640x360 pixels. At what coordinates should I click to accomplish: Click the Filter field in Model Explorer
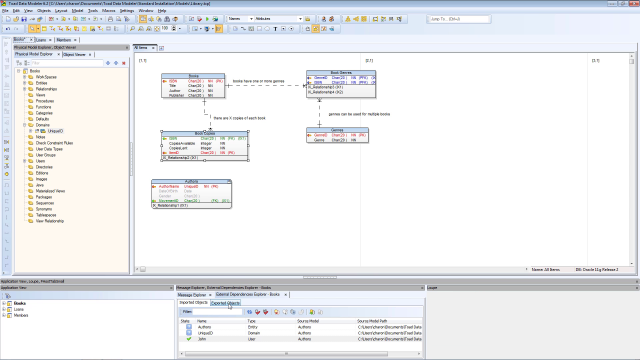click(67, 63)
